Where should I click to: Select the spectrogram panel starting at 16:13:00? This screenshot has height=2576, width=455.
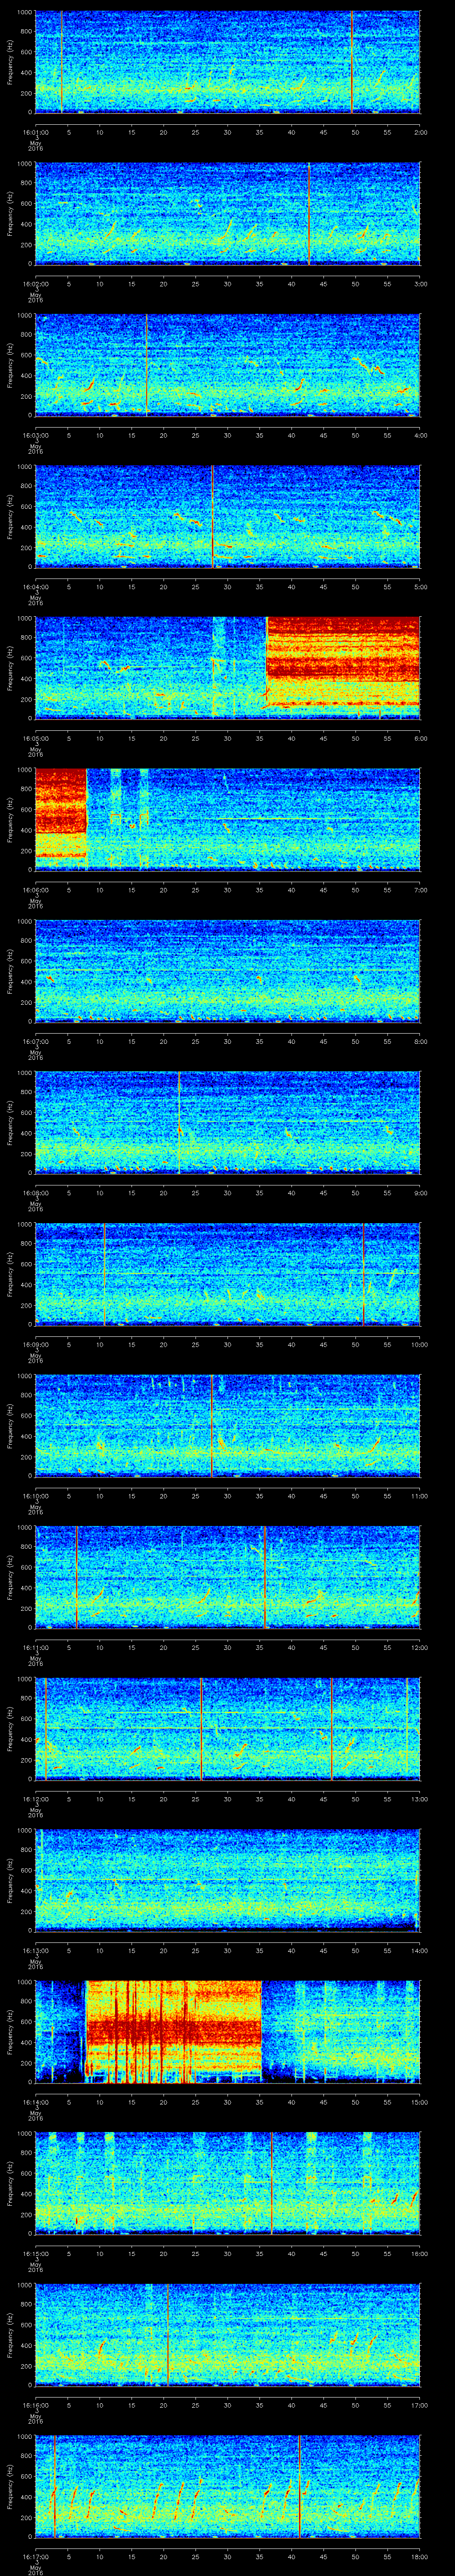point(228,1879)
